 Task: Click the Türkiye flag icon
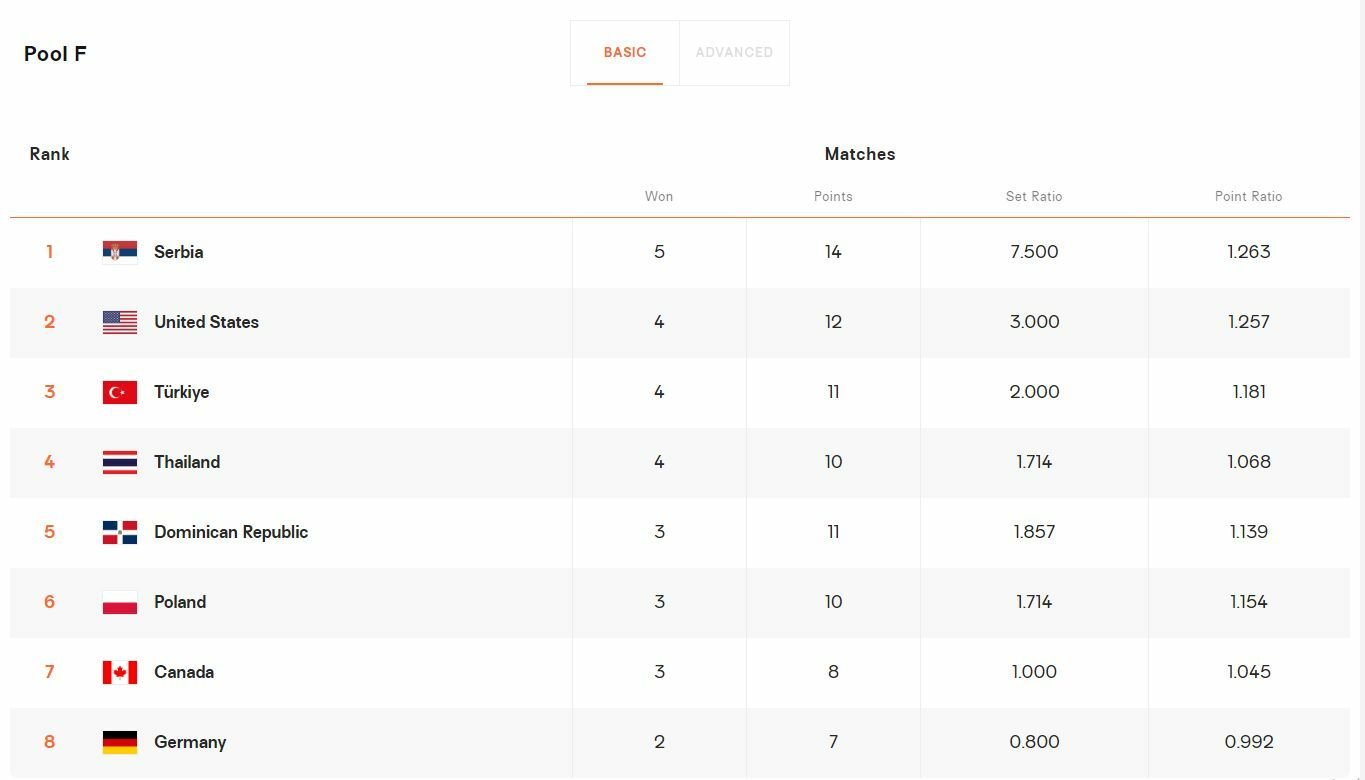tap(120, 392)
